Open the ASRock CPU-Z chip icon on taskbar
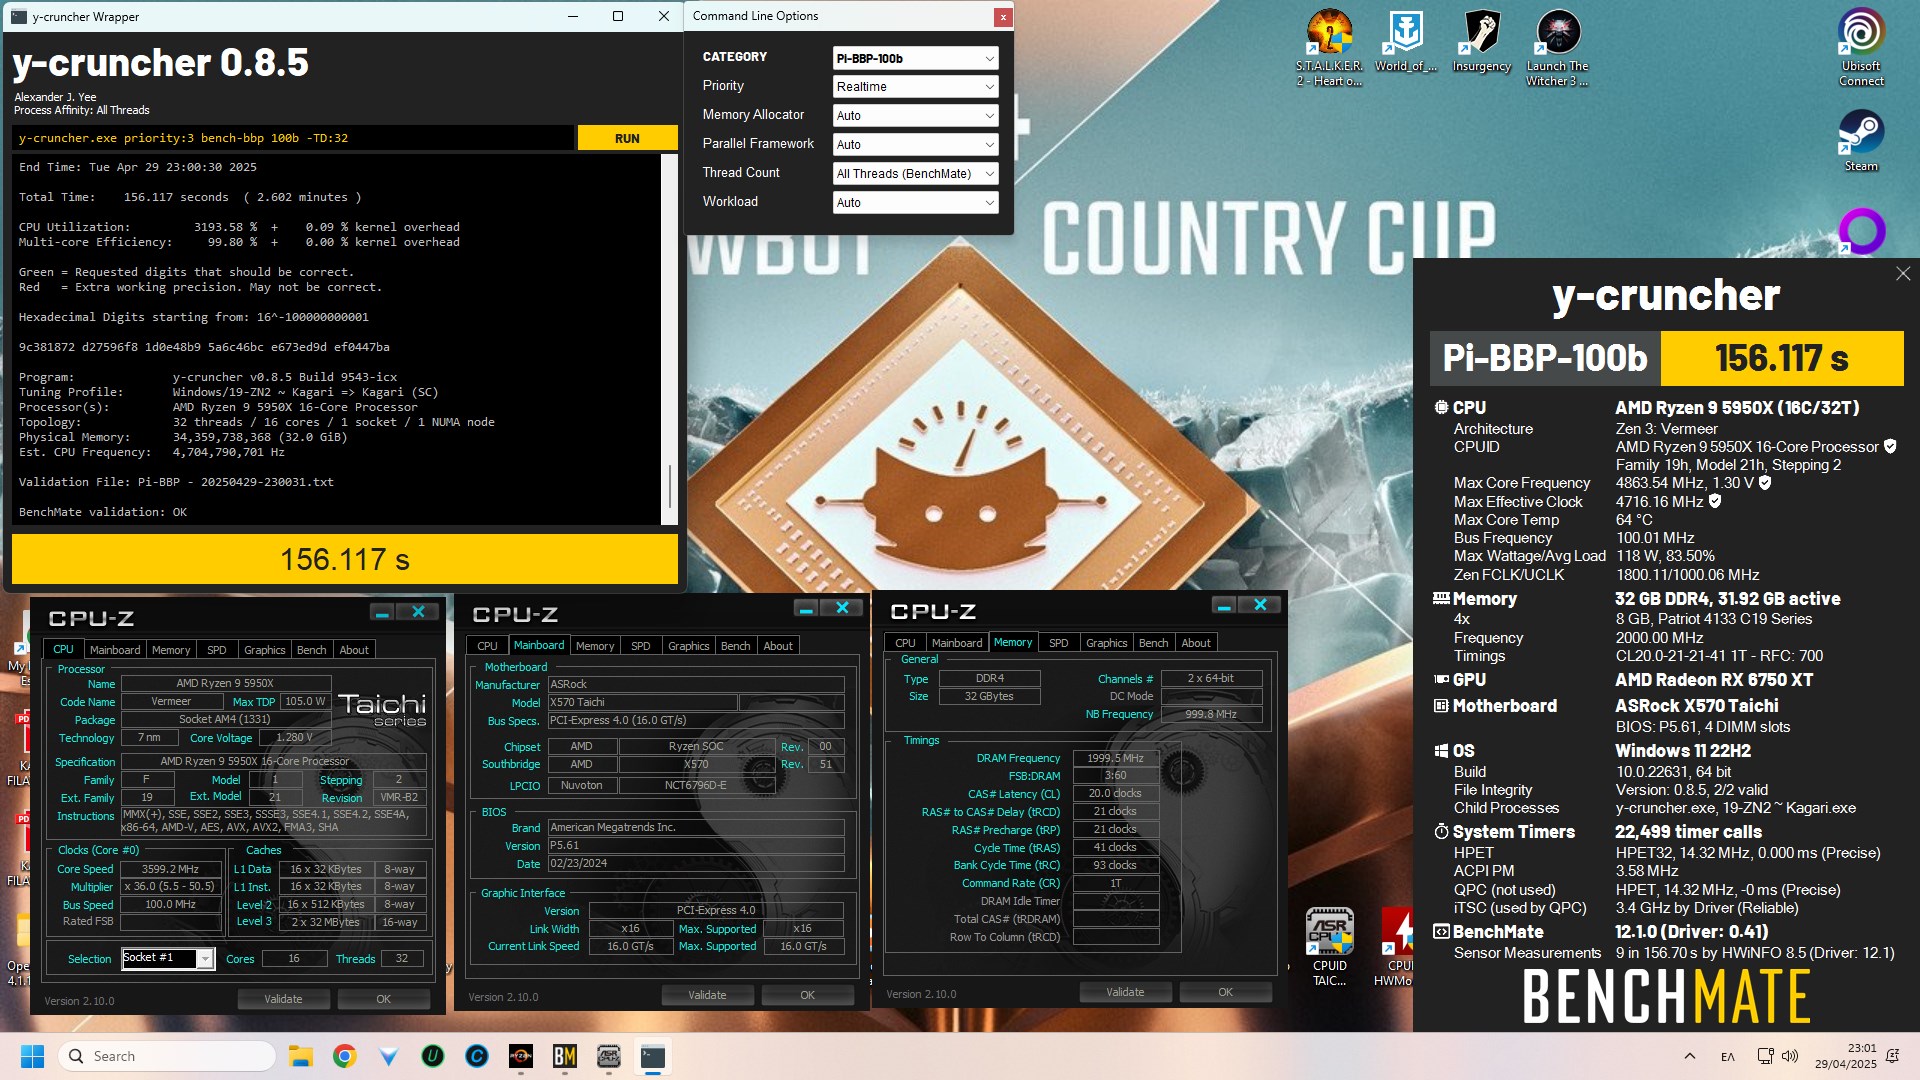The height and width of the screenshot is (1080, 1920). point(608,1056)
